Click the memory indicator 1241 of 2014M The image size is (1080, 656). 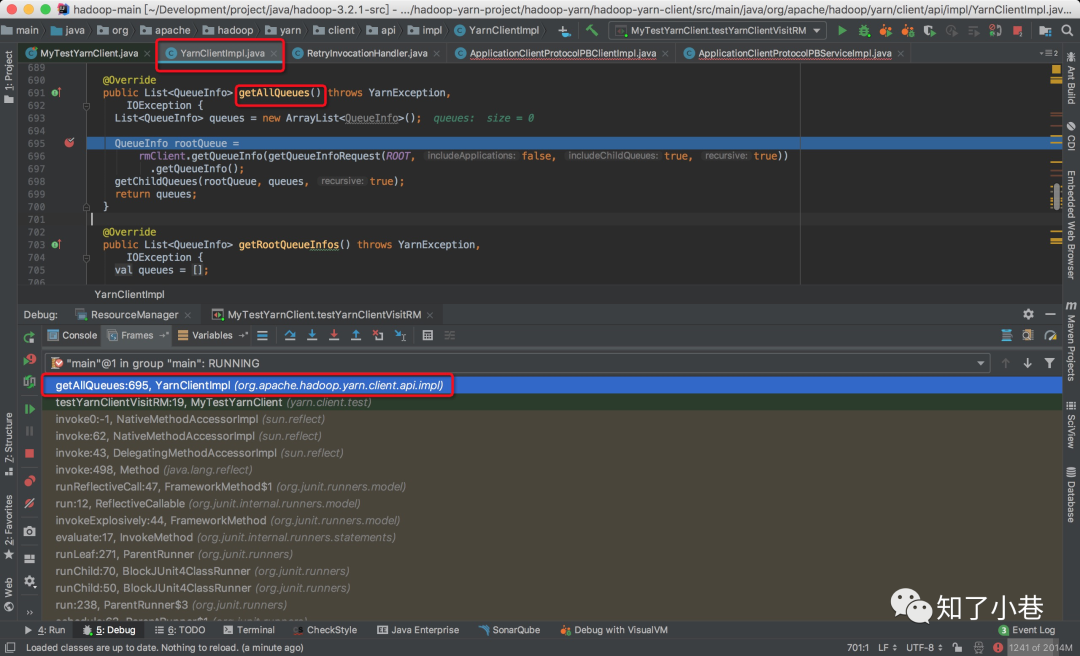coord(1040,648)
